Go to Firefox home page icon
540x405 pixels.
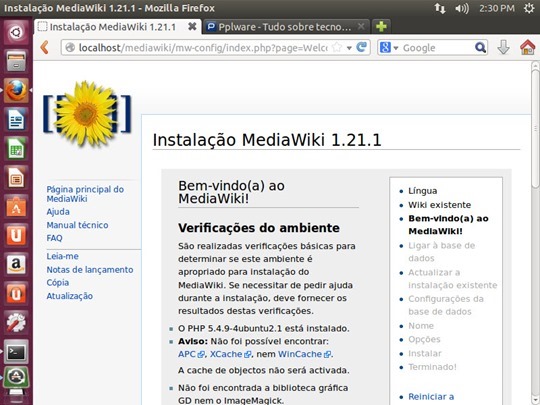(x=527, y=47)
